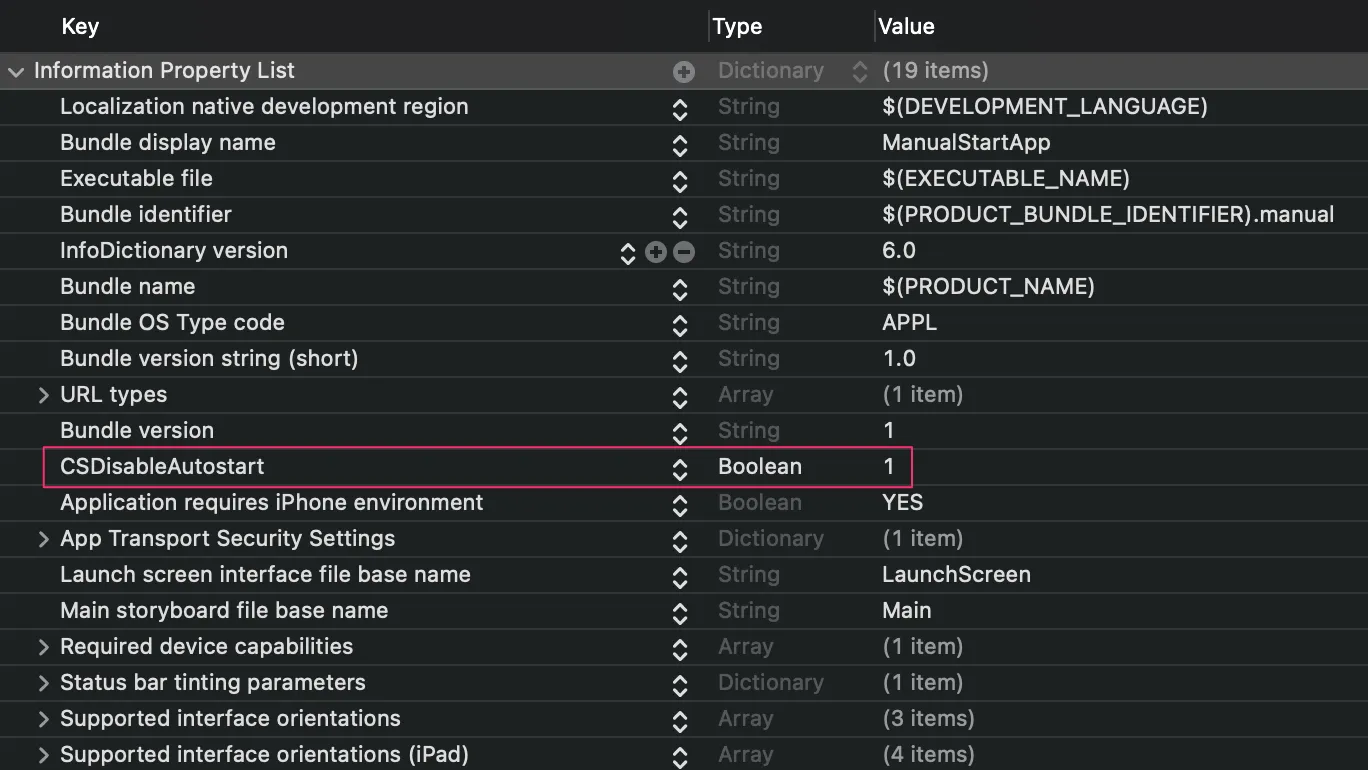Image resolution: width=1368 pixels, height=770 pixels.
Task: Open type popup for CSDisableAutostart row
Action: pos(680,468)
